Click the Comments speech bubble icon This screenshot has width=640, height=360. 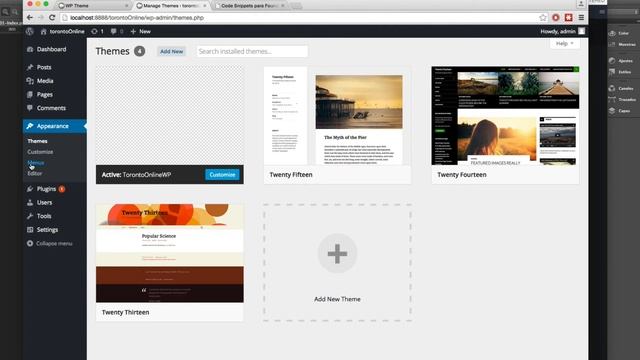pos(30,108)
